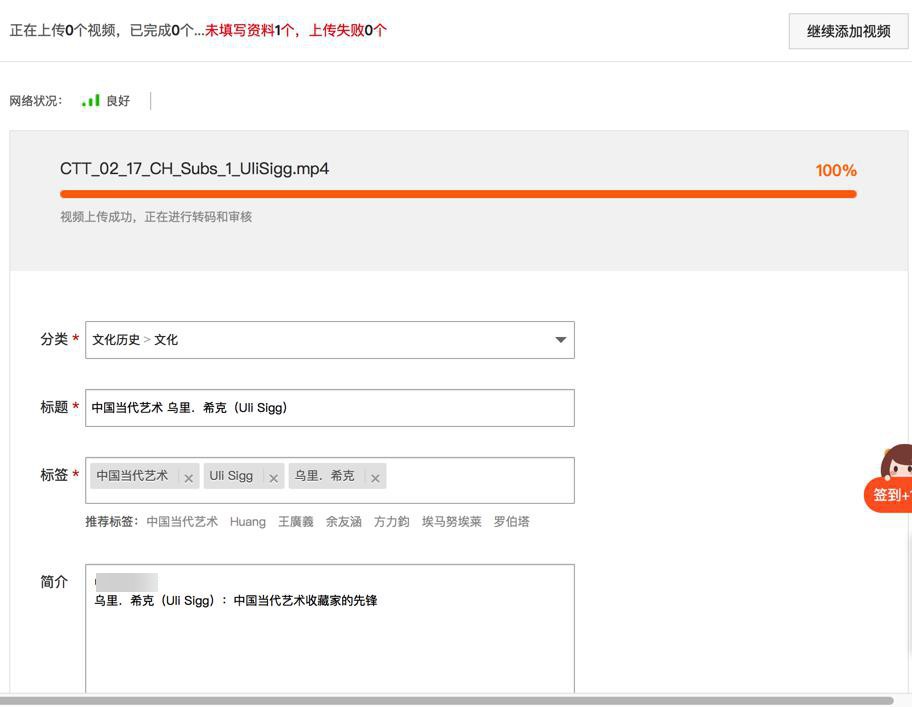Remove the 乌里．希克 tag

[375, 479]
